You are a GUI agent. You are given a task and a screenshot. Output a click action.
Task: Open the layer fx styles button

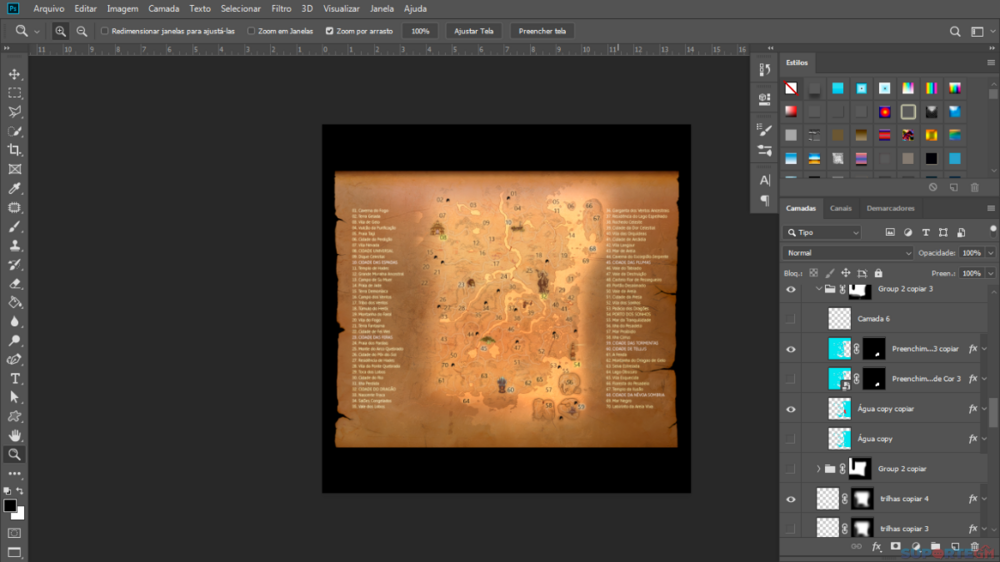(x=876, y=547)
